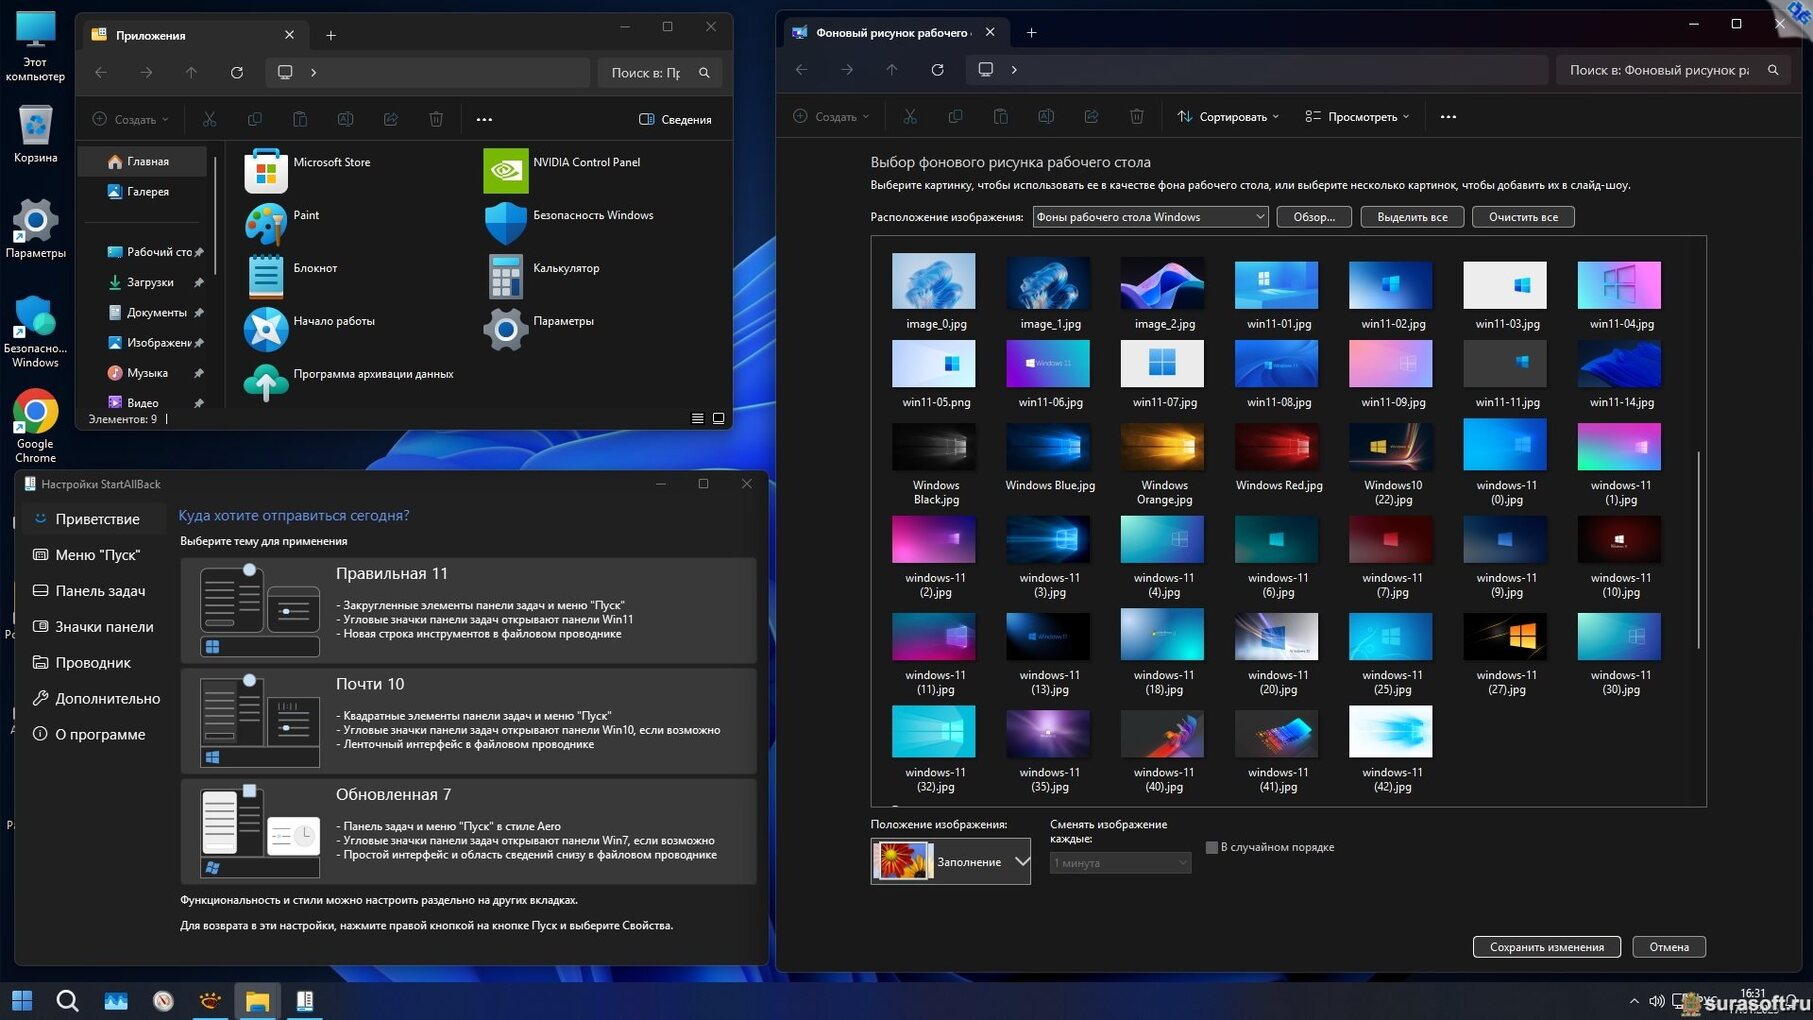Click Сохранить изменения button

pyautogui.click(x=1547, y=947)
